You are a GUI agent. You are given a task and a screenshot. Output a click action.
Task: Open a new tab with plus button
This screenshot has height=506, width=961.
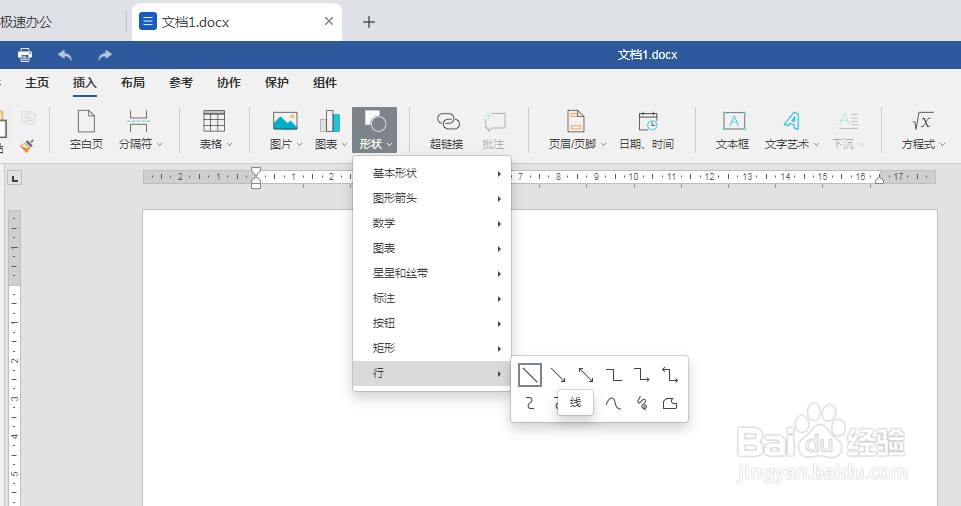368,22
